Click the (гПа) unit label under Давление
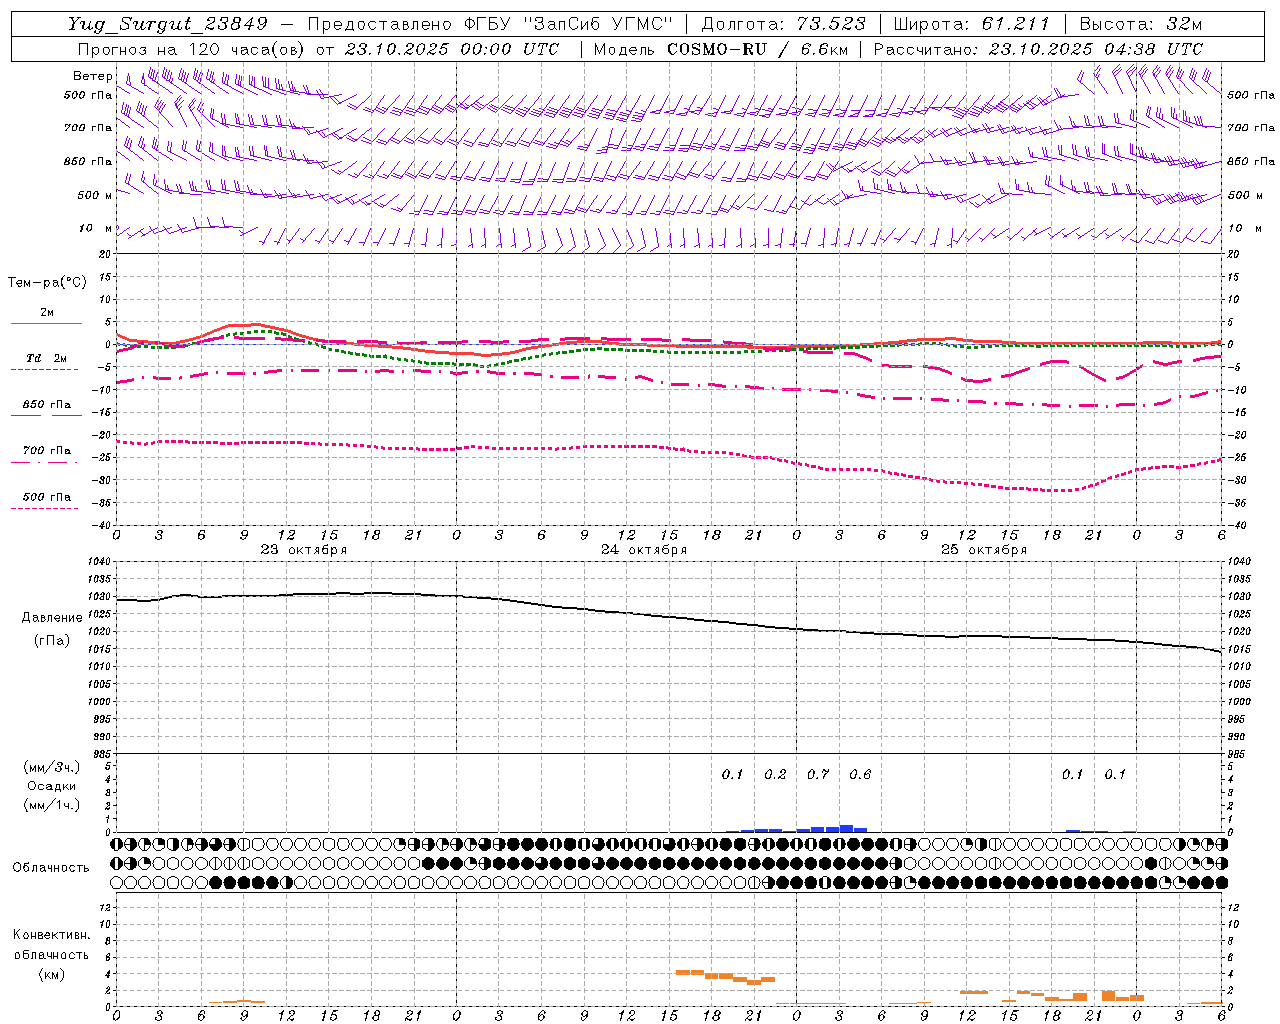The image size is (1280, 1024). tap(52, 641)
